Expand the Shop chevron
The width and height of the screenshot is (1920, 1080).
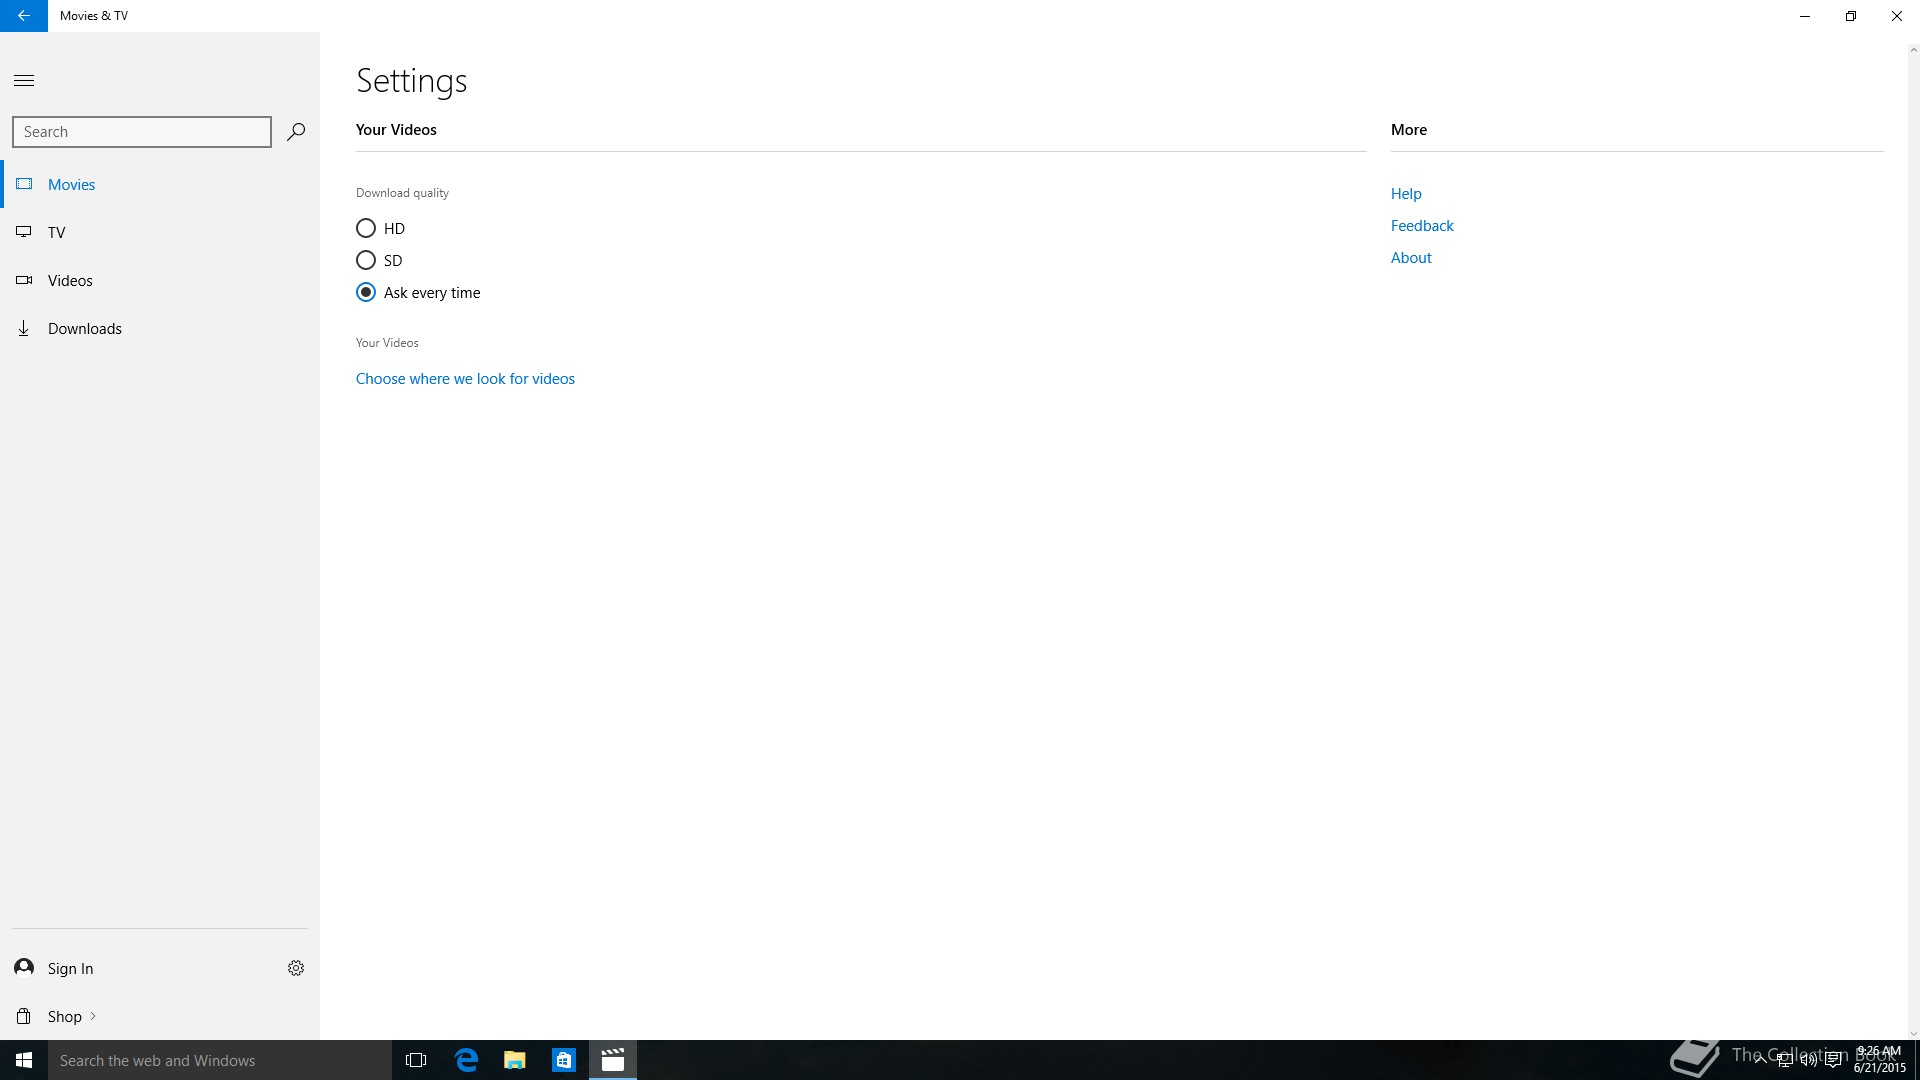point(93,1016)
